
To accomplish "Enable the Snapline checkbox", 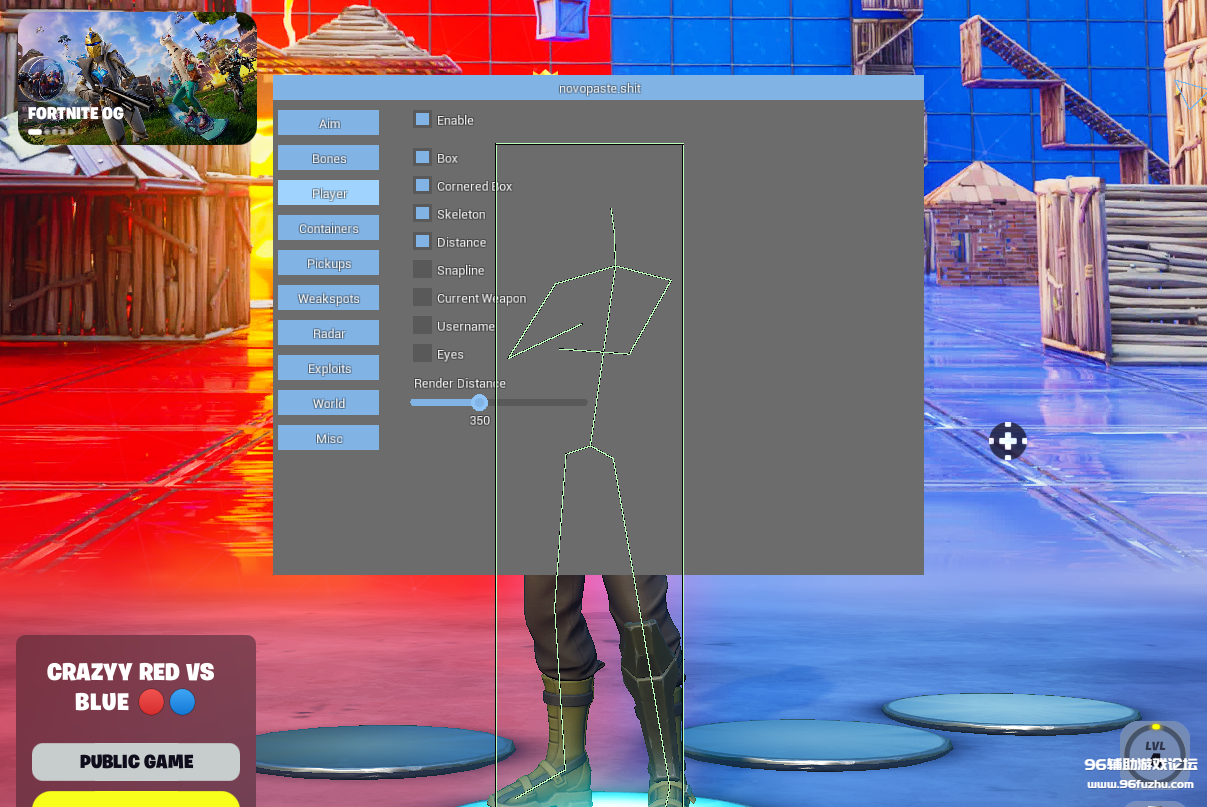I will pos(422,269).
